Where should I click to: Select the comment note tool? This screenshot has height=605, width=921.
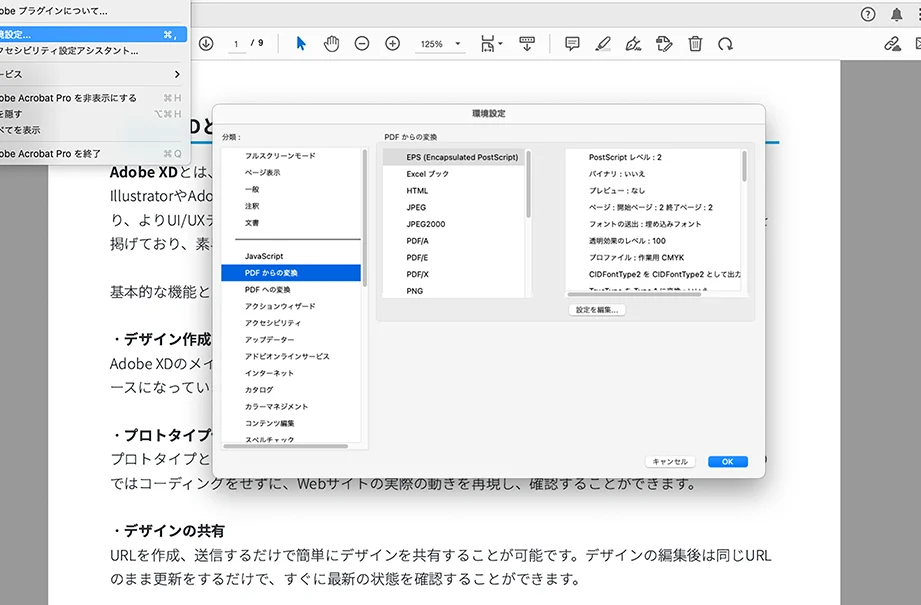coord(572,43)
